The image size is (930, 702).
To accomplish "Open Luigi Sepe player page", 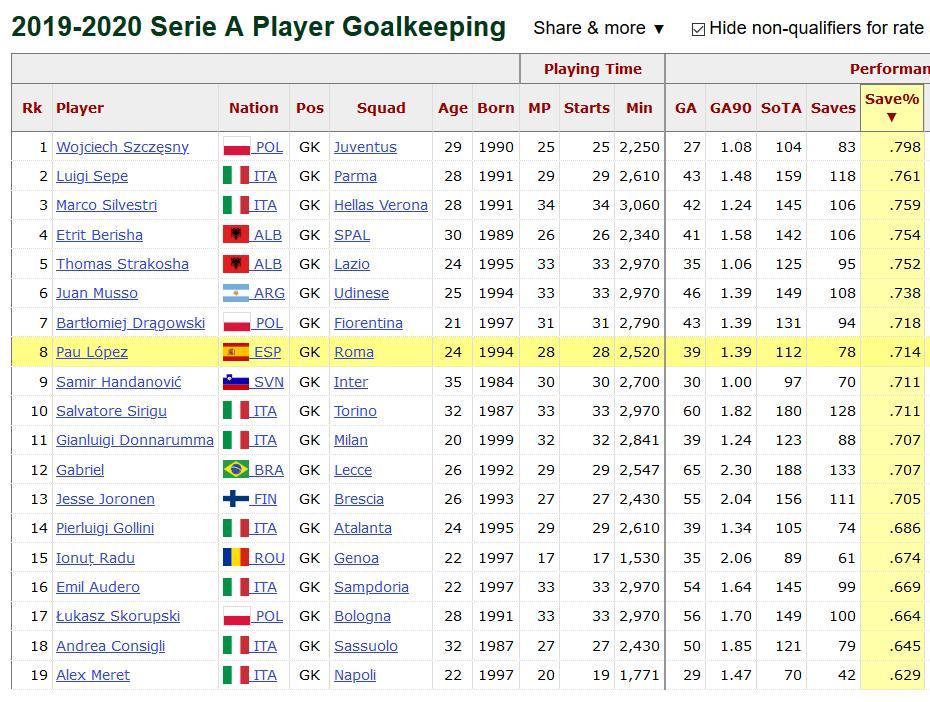I will tap(92, 176).
